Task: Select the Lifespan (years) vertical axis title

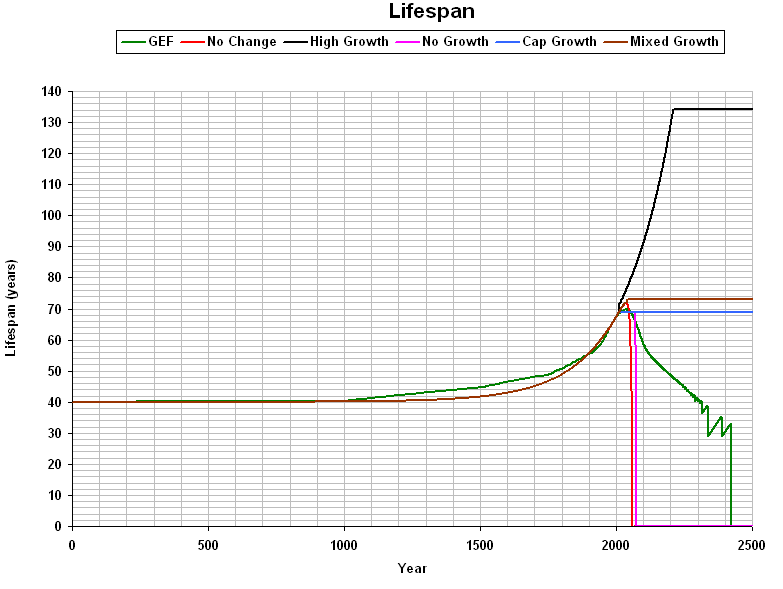Action: pos(12,309)
